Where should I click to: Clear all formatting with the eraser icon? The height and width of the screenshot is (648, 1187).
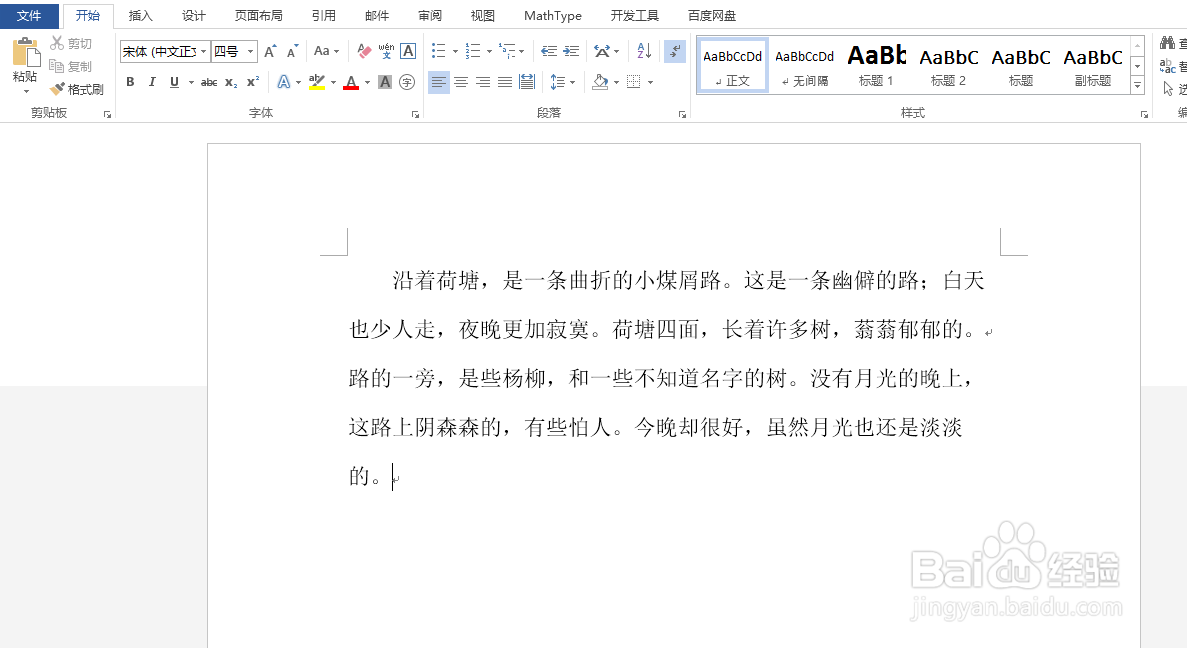coord(363,51)
